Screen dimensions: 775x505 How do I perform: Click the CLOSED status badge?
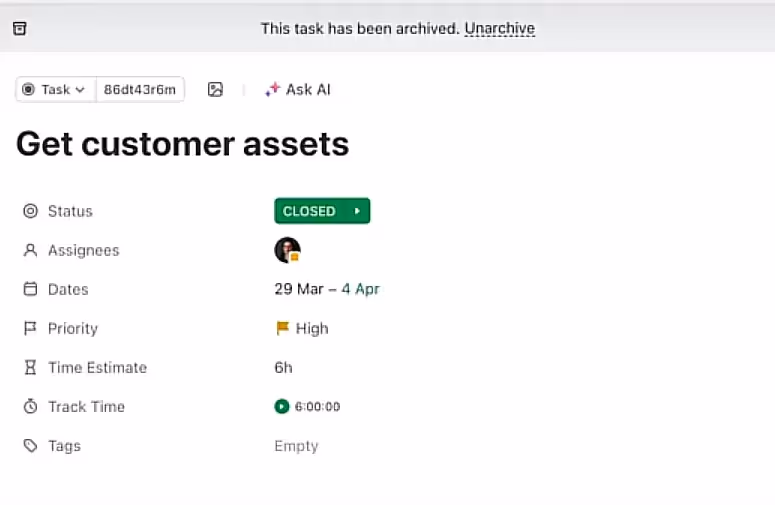click(309, 211)
